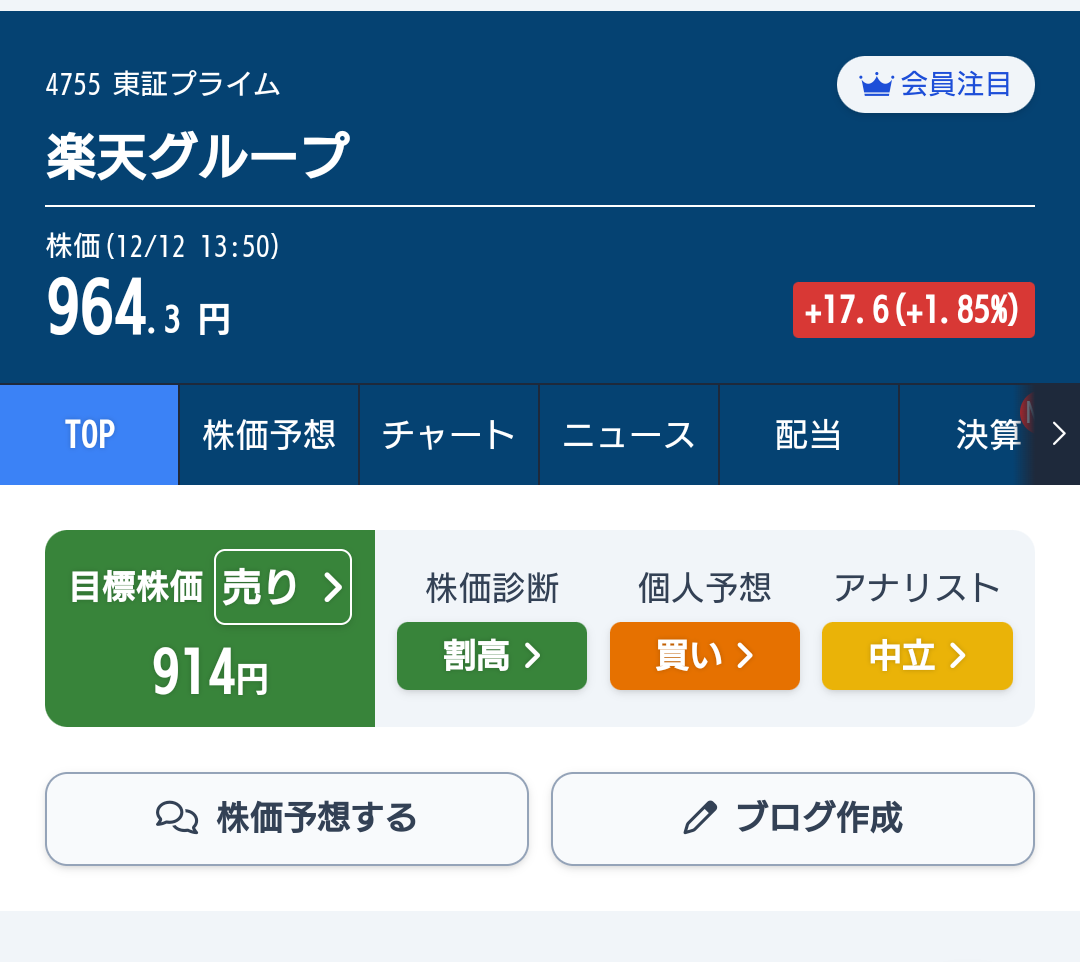
Task: Open the 割高 stock diagnosis panel
Action: (x=491, y=656)
